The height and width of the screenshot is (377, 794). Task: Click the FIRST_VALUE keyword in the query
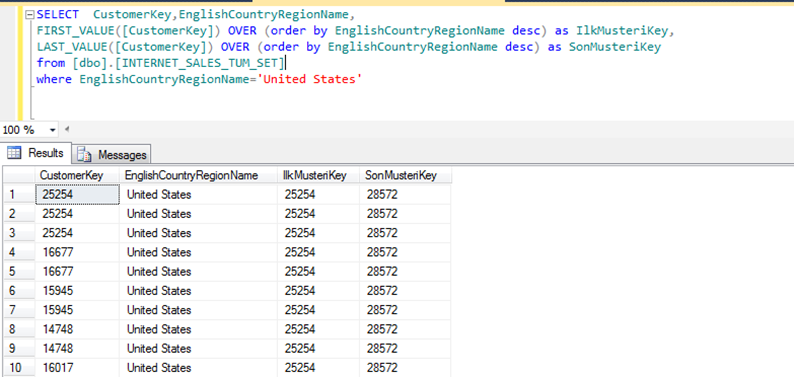tap(75, 31)
